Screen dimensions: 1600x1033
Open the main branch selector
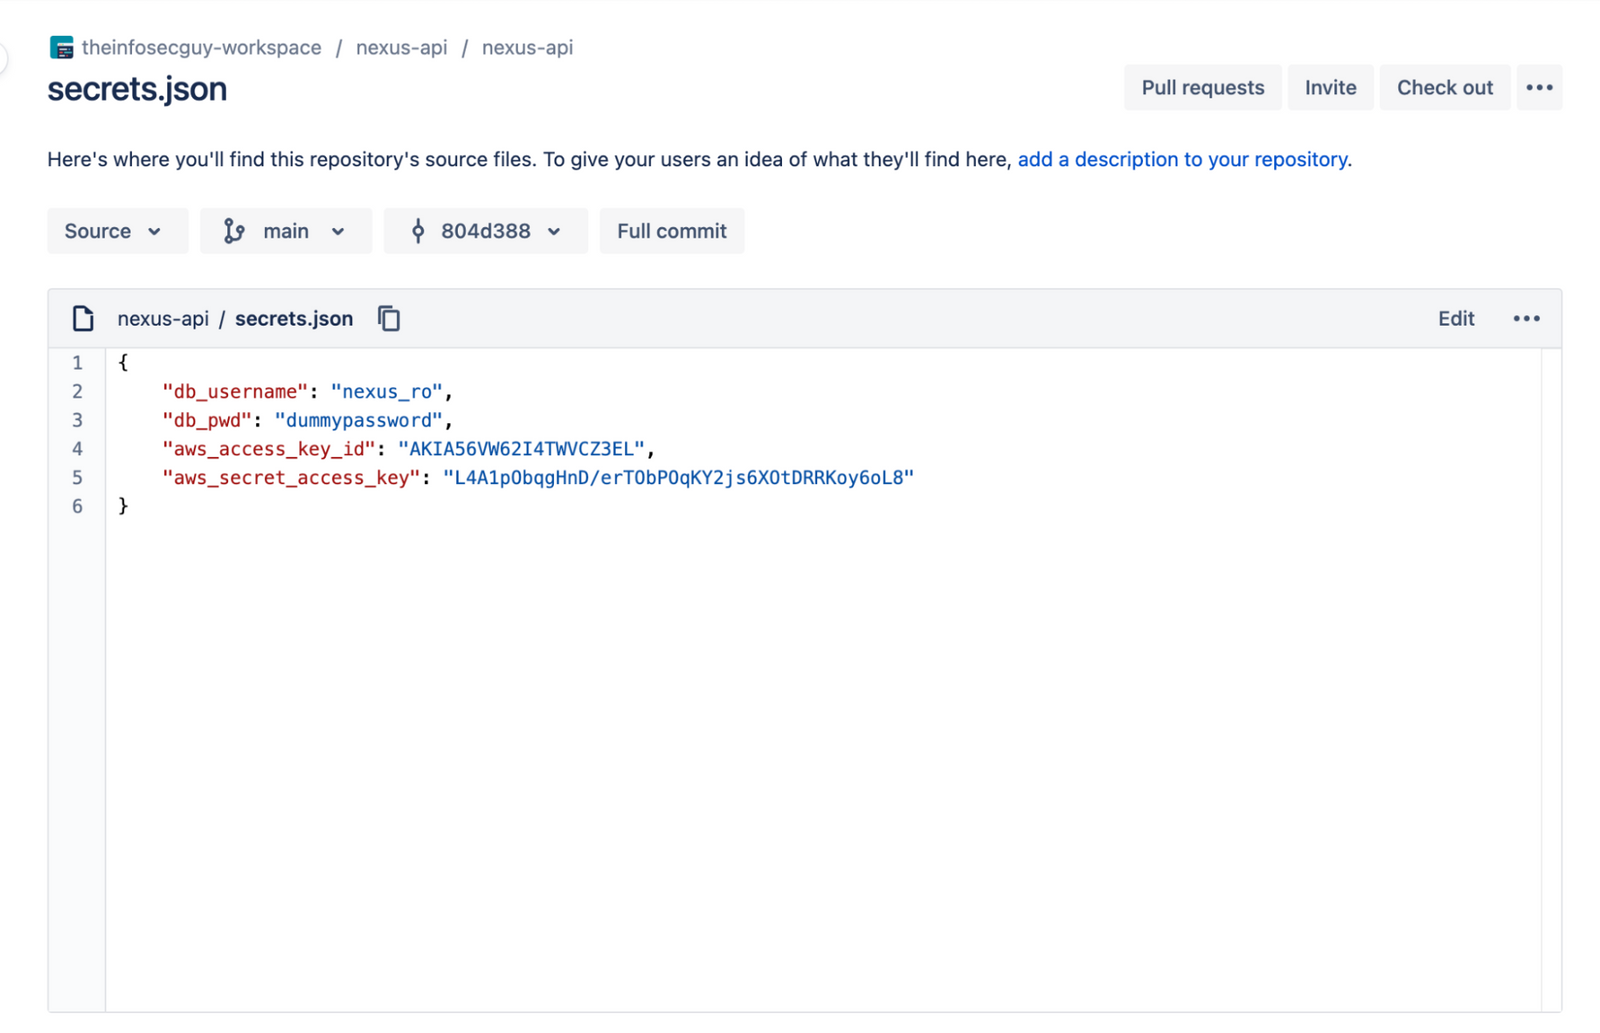(286, 231)
